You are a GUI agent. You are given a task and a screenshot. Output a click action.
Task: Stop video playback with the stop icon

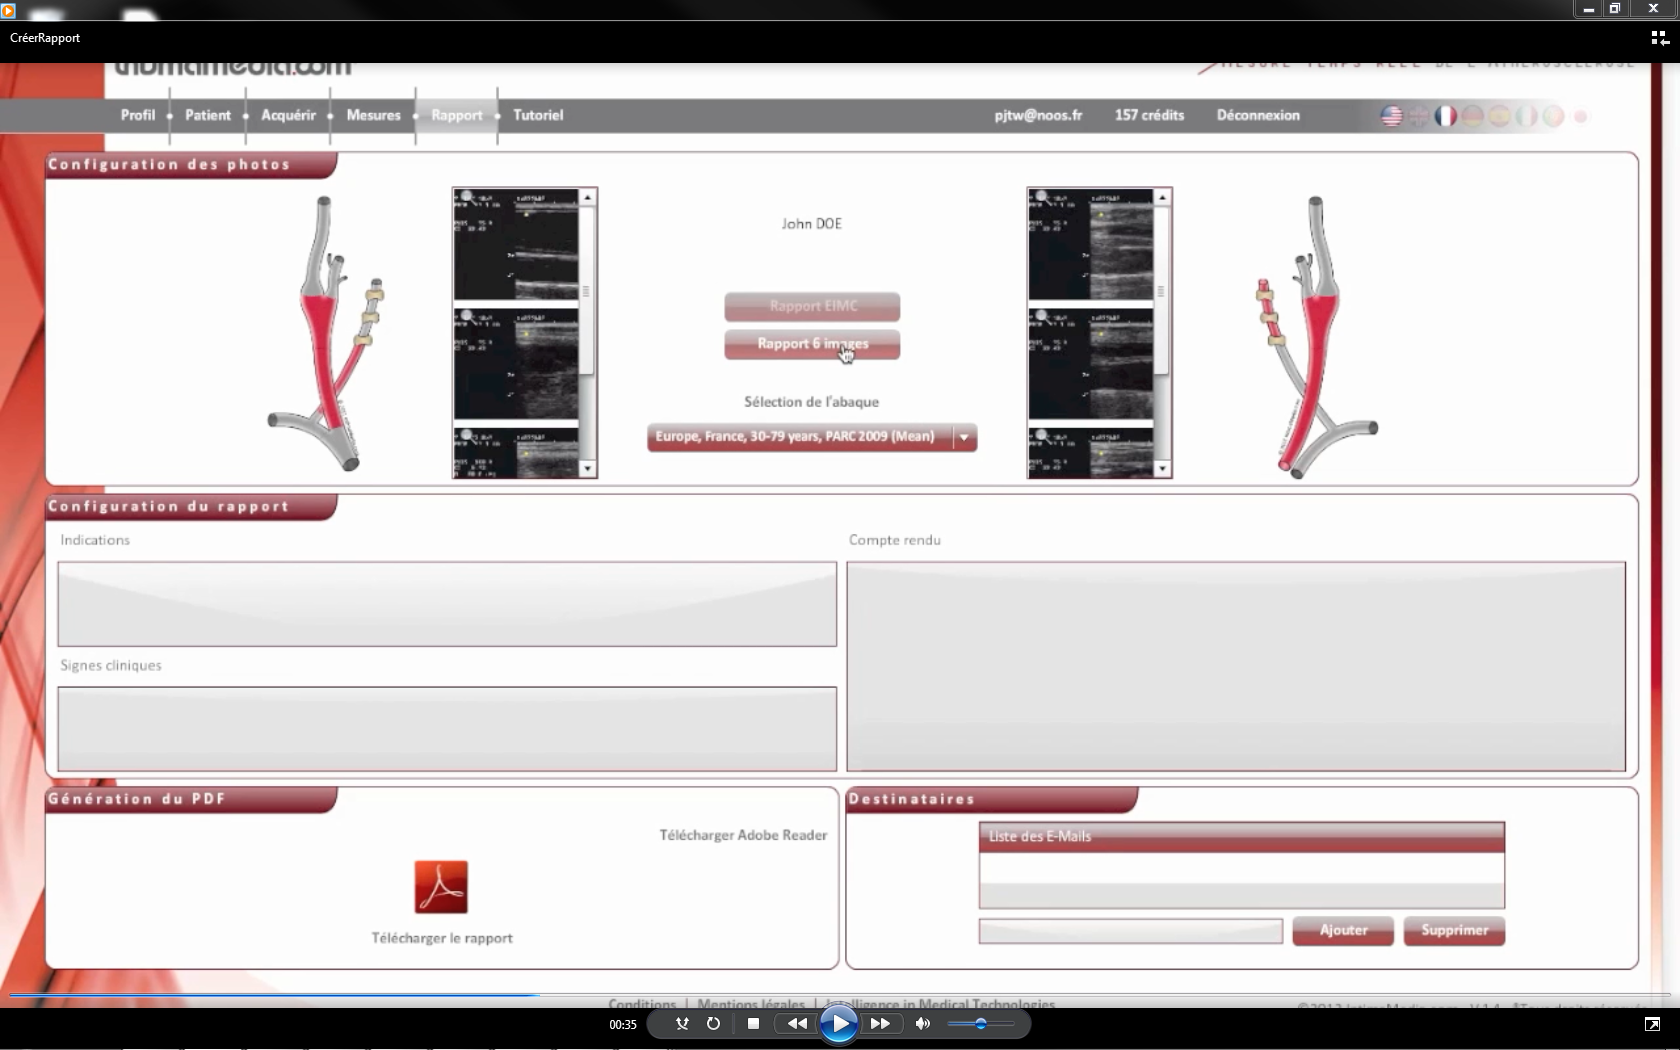pos(753,1024)
